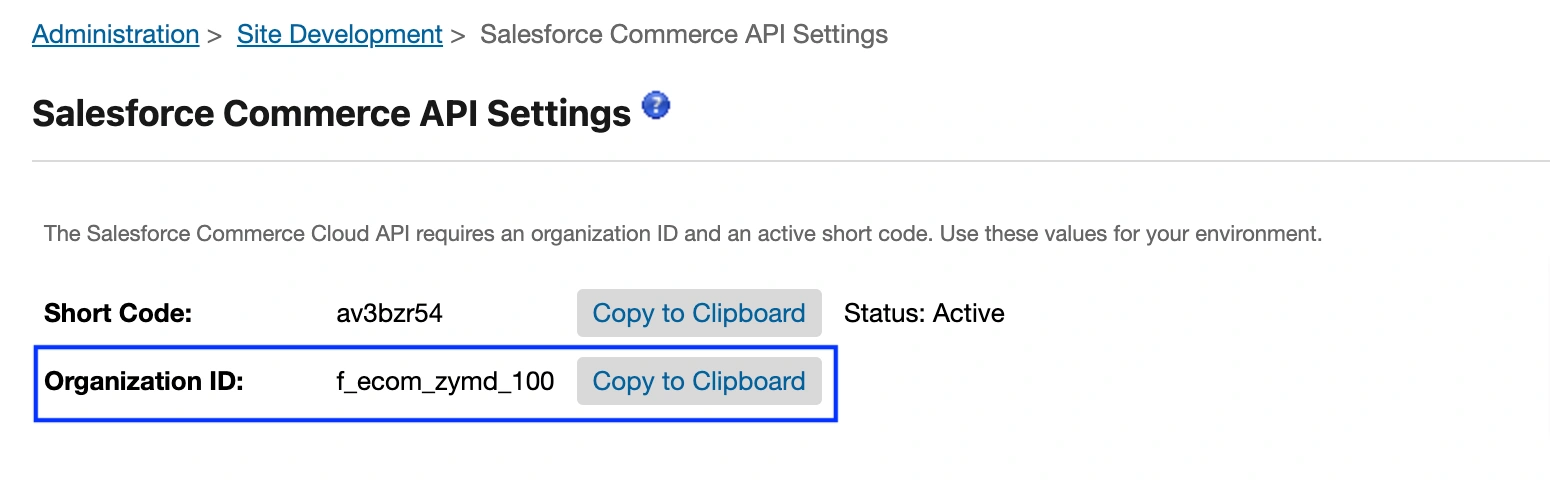
Task: Go to the Site Development breadcrumb link
Action: [339, 34]
